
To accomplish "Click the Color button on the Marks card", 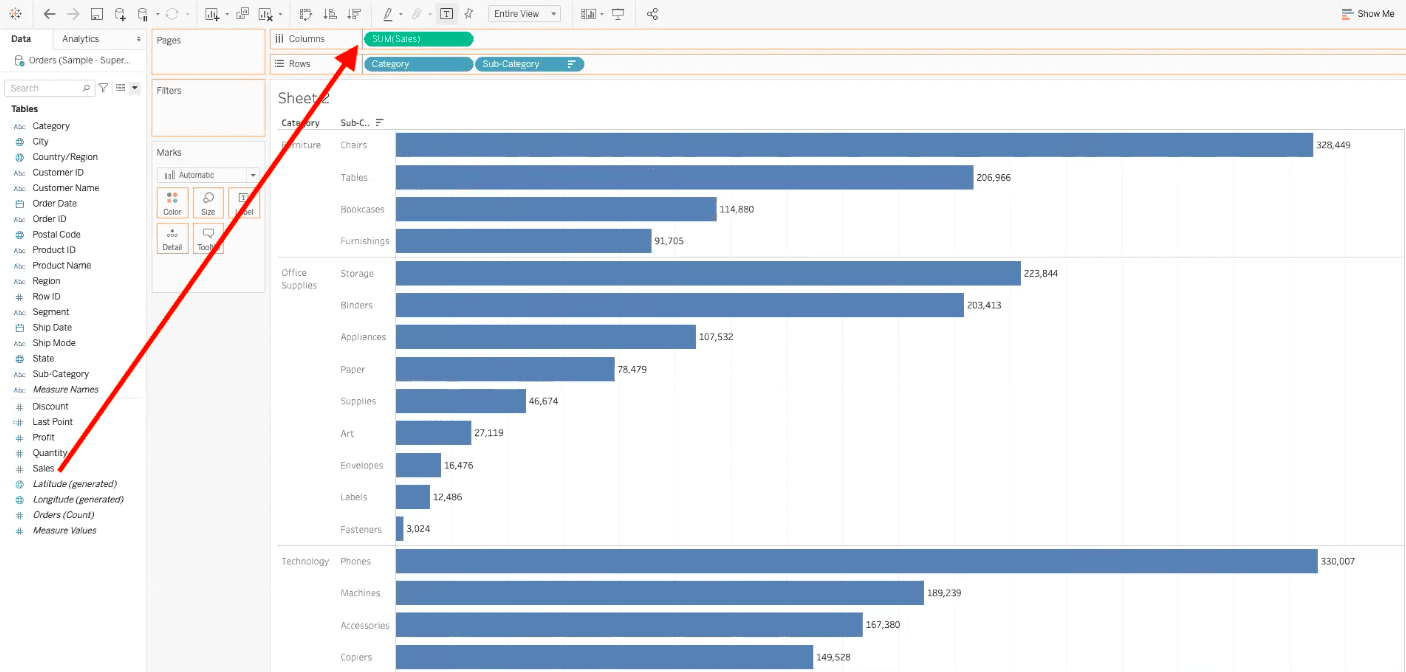I will 172,203.
